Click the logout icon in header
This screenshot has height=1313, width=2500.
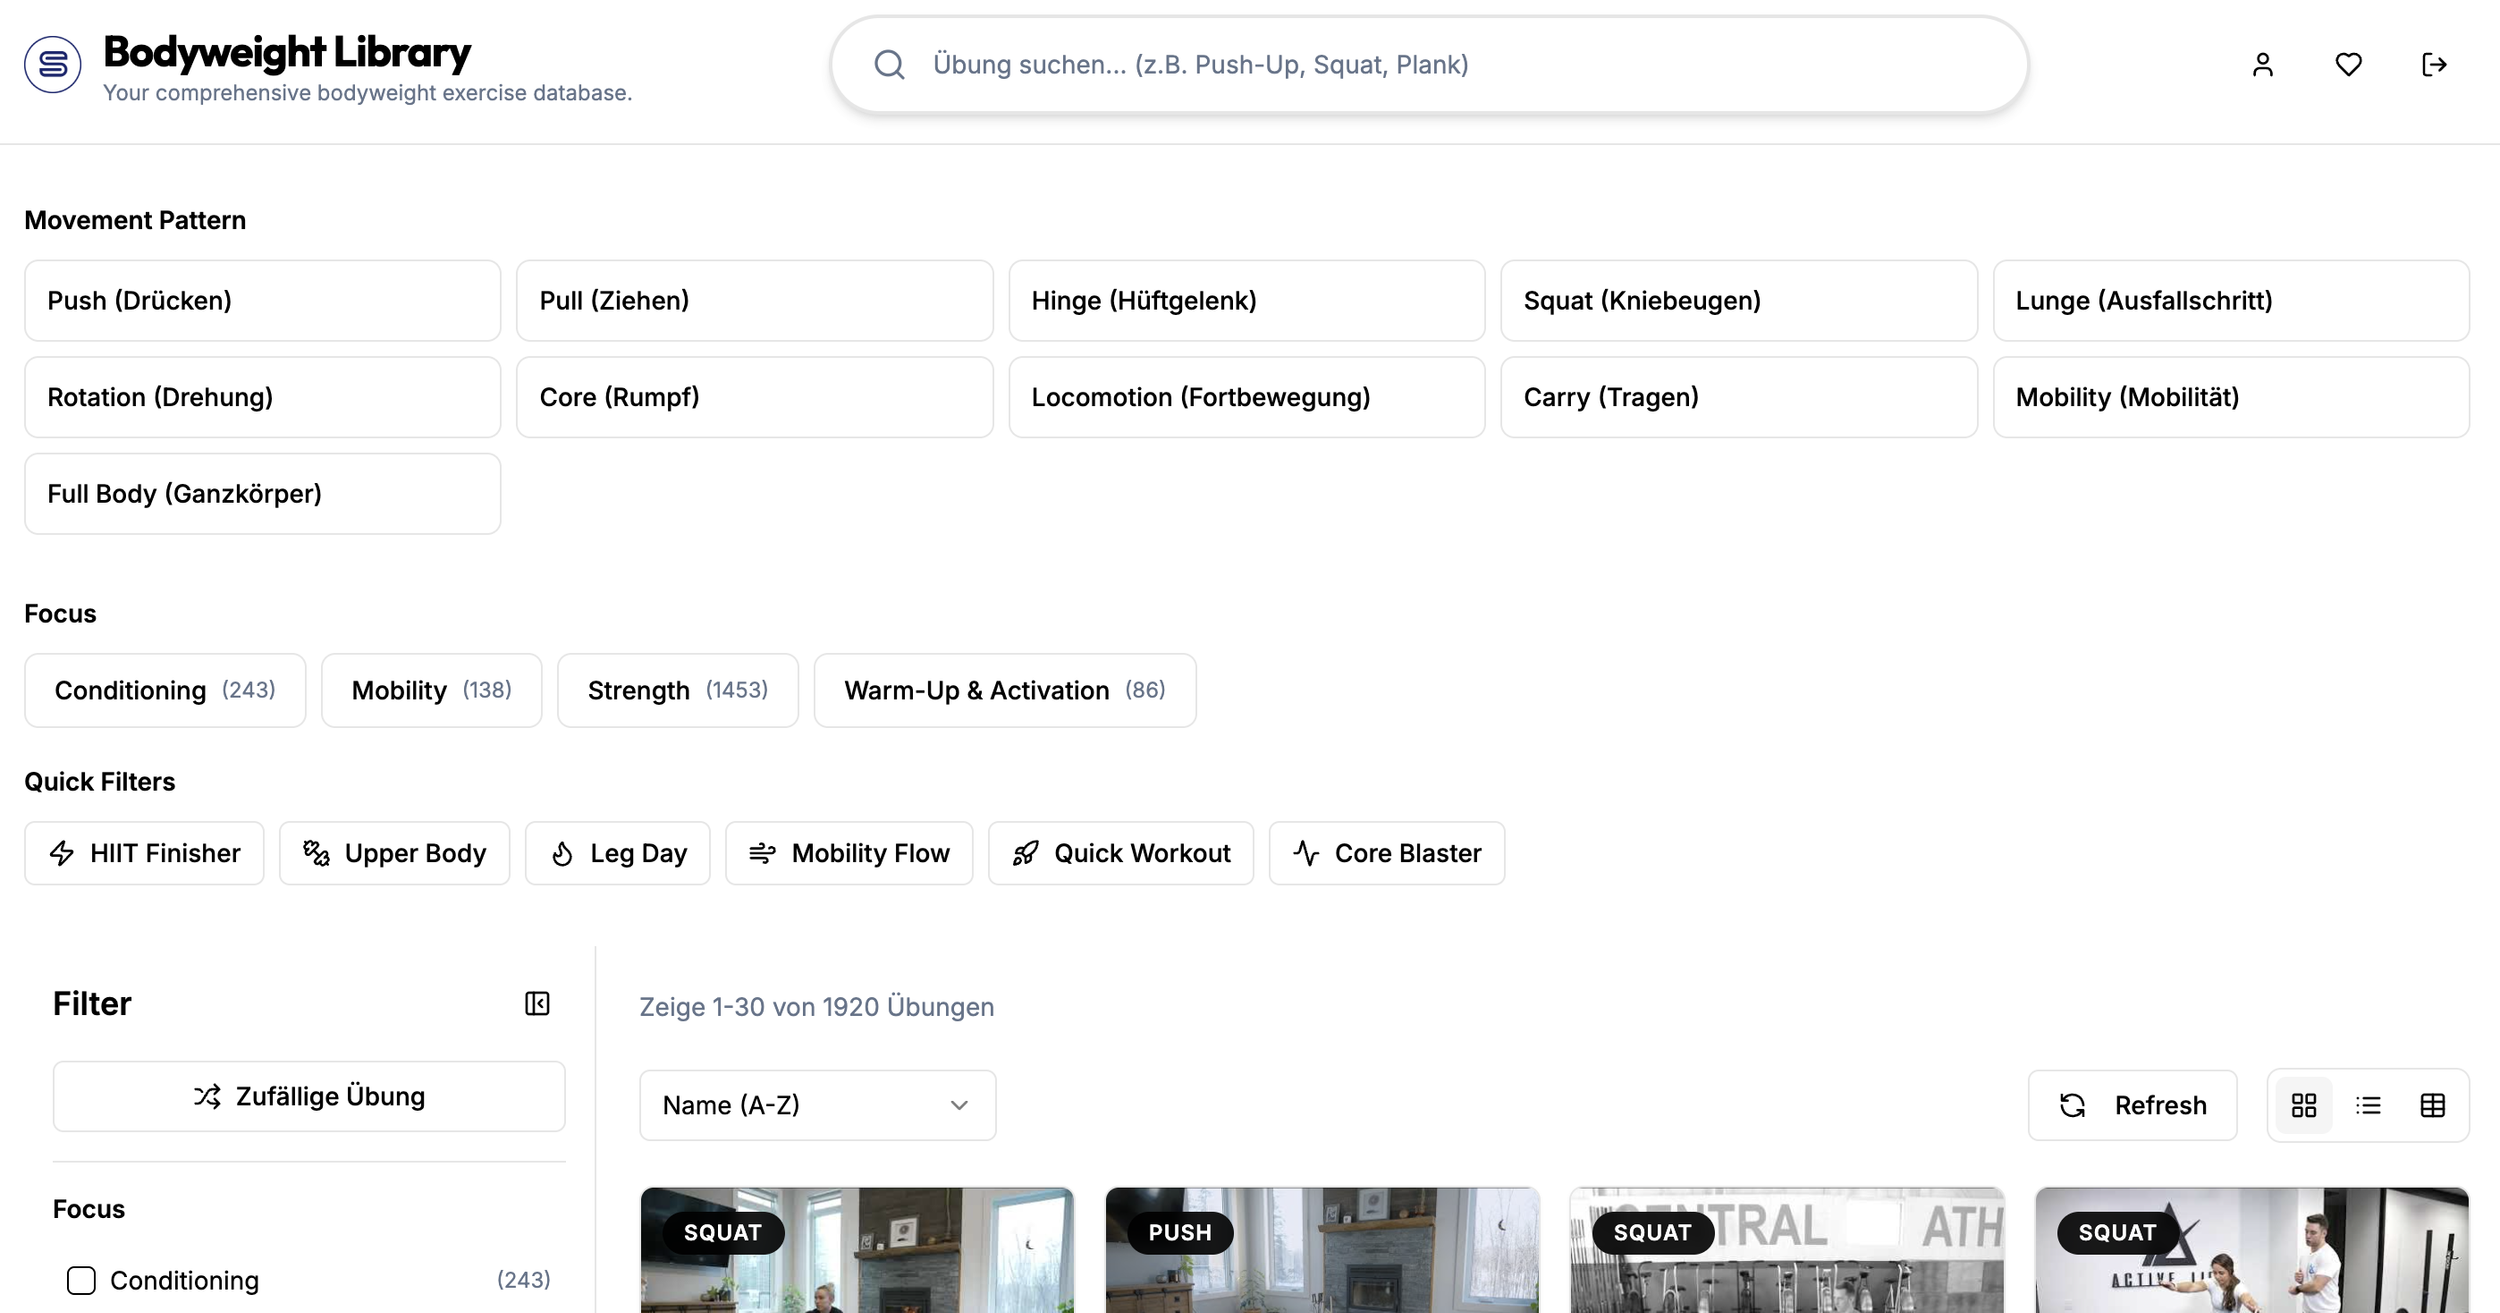point(2434,65)
